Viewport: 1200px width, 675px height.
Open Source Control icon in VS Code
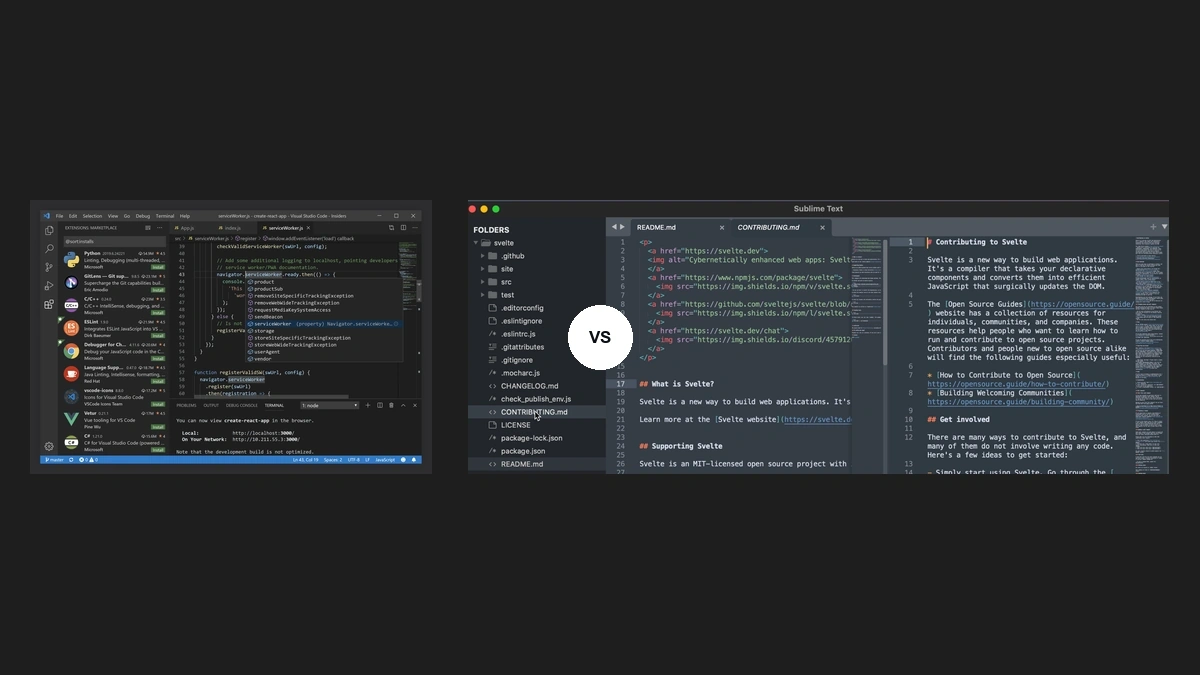[x=49, y=267]
